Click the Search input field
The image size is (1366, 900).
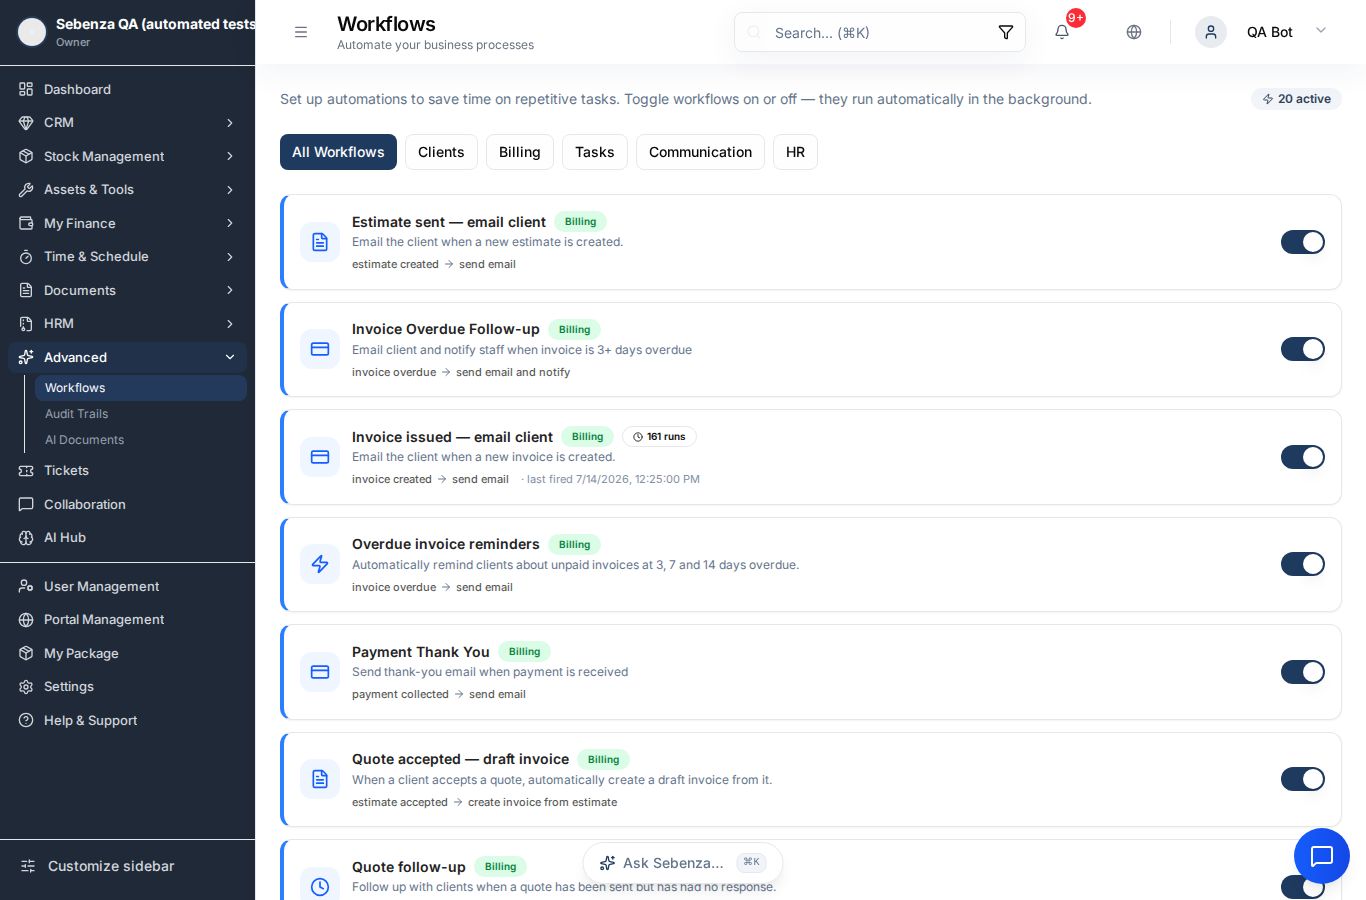(880, 32)
